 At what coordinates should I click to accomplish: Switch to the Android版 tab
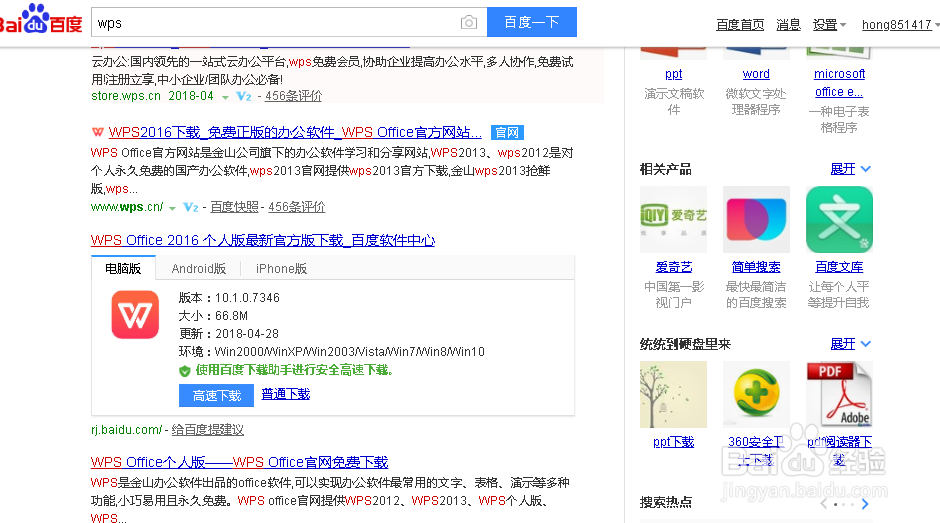click(198, 269)
